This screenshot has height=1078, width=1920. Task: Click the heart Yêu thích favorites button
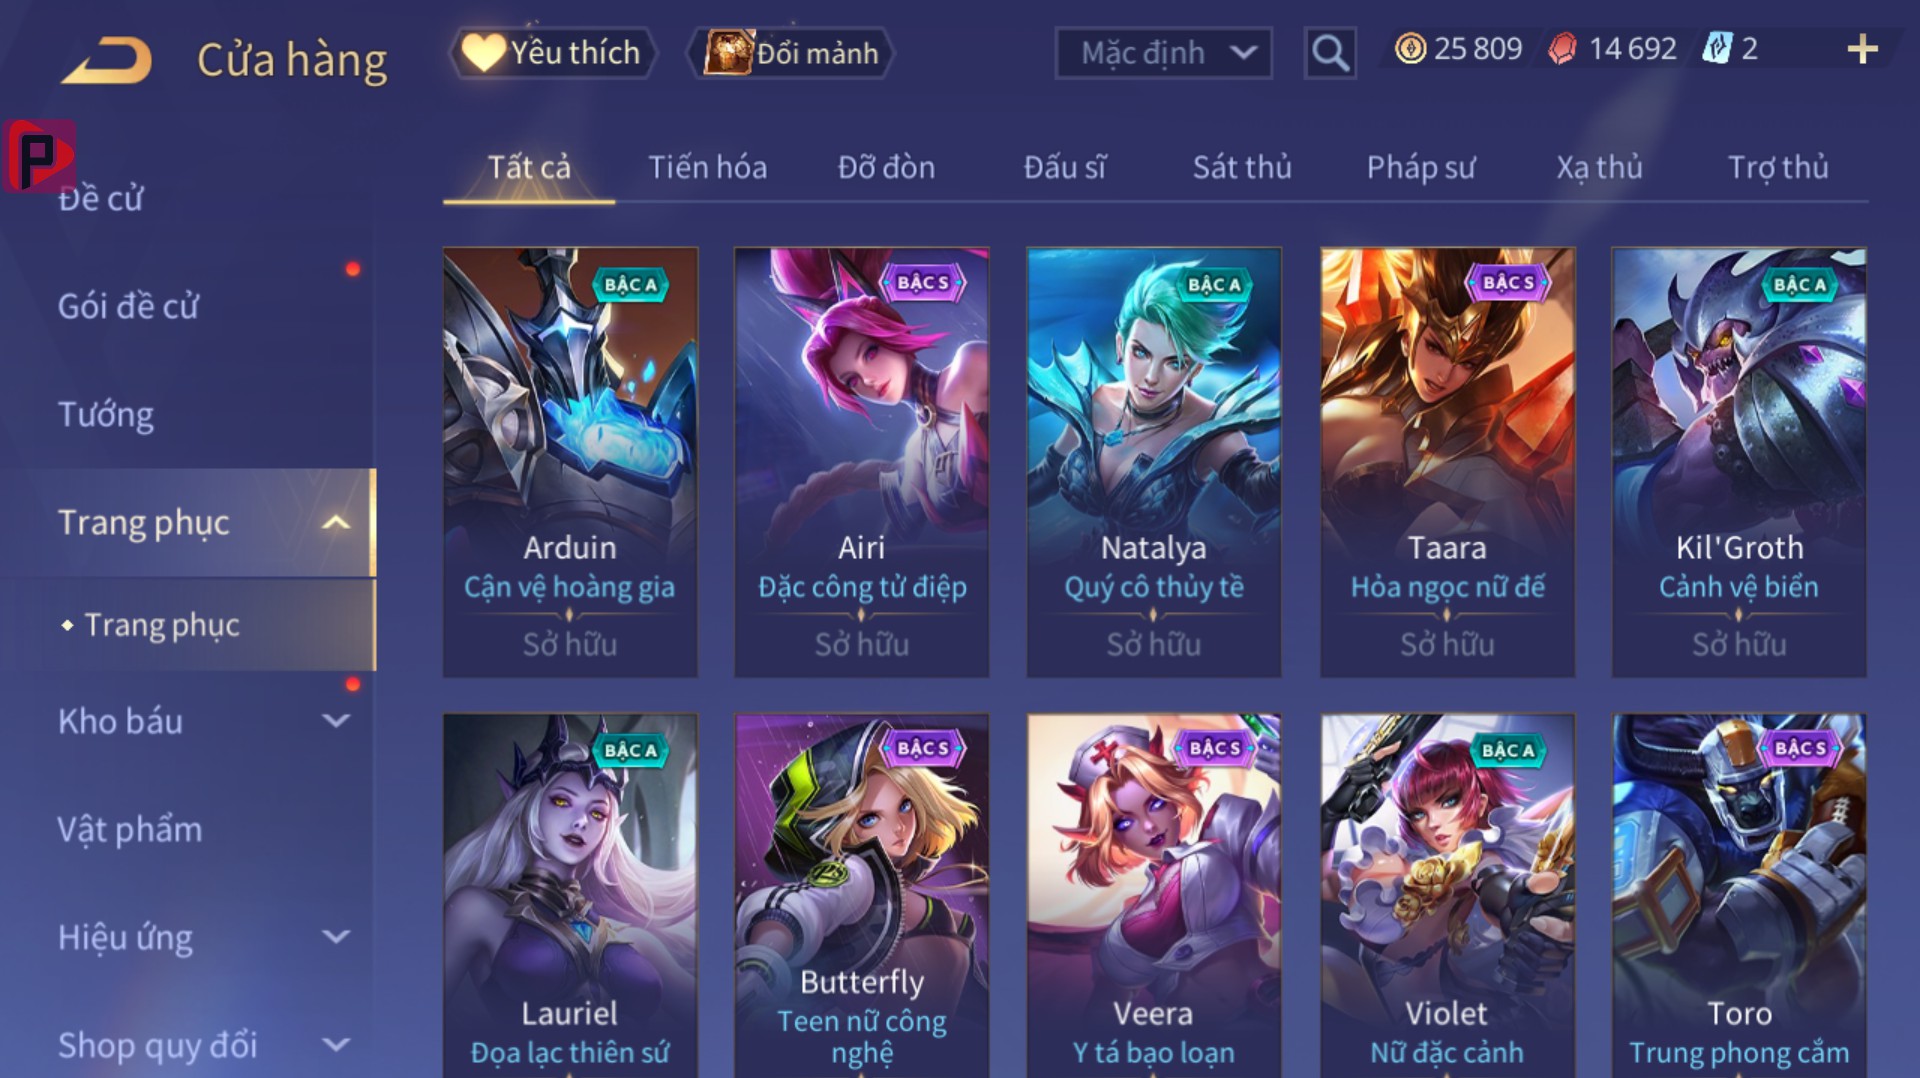click(553, 52)
